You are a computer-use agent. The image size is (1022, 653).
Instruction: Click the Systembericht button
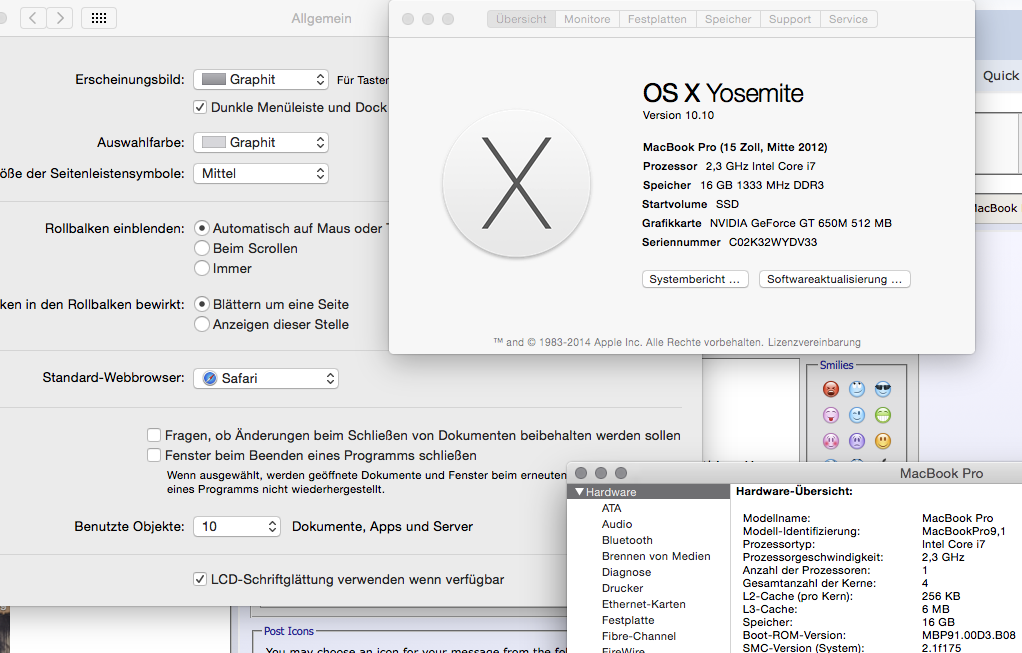point(695,279)
